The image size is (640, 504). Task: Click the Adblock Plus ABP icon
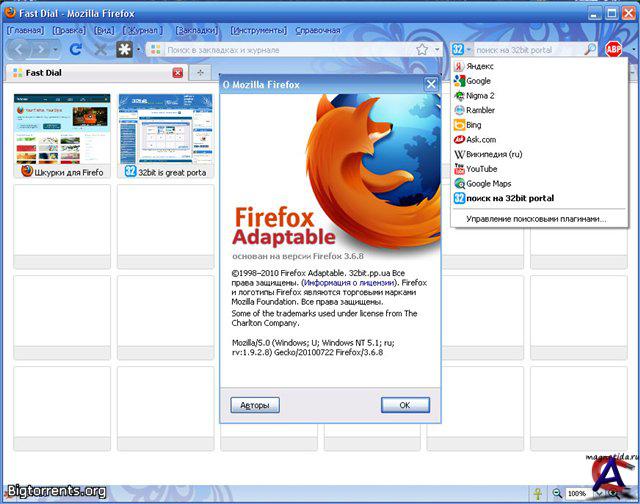613,49
